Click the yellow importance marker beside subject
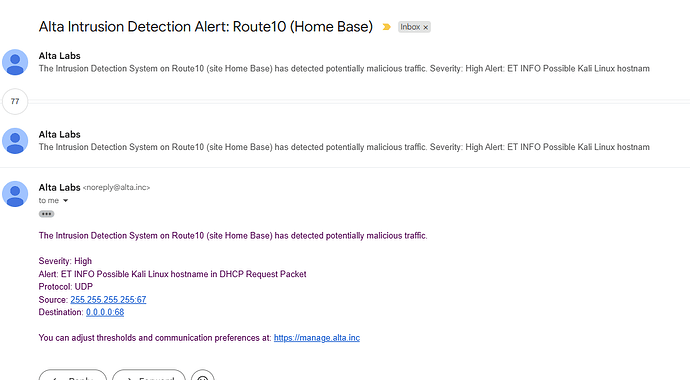The width and height of the screenshot is (690, 380). click(386, 27)
